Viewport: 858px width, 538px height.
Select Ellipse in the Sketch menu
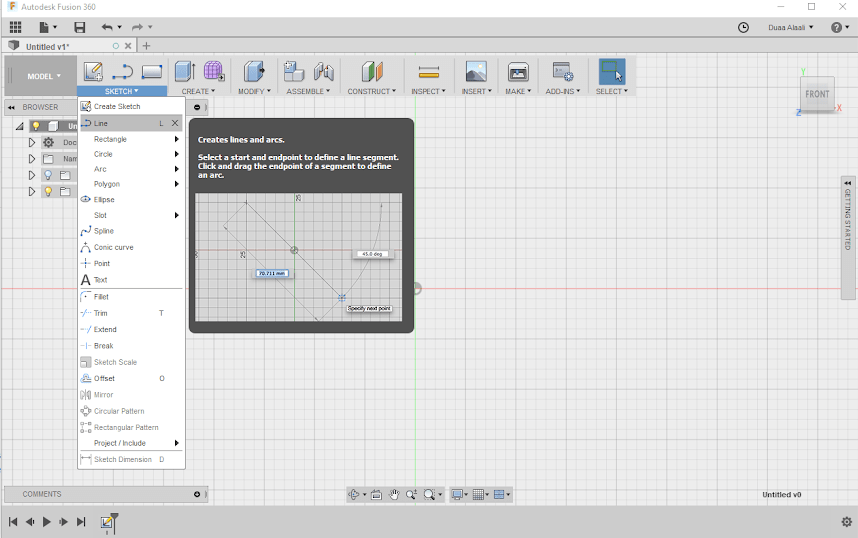click(x=131, y=199)
